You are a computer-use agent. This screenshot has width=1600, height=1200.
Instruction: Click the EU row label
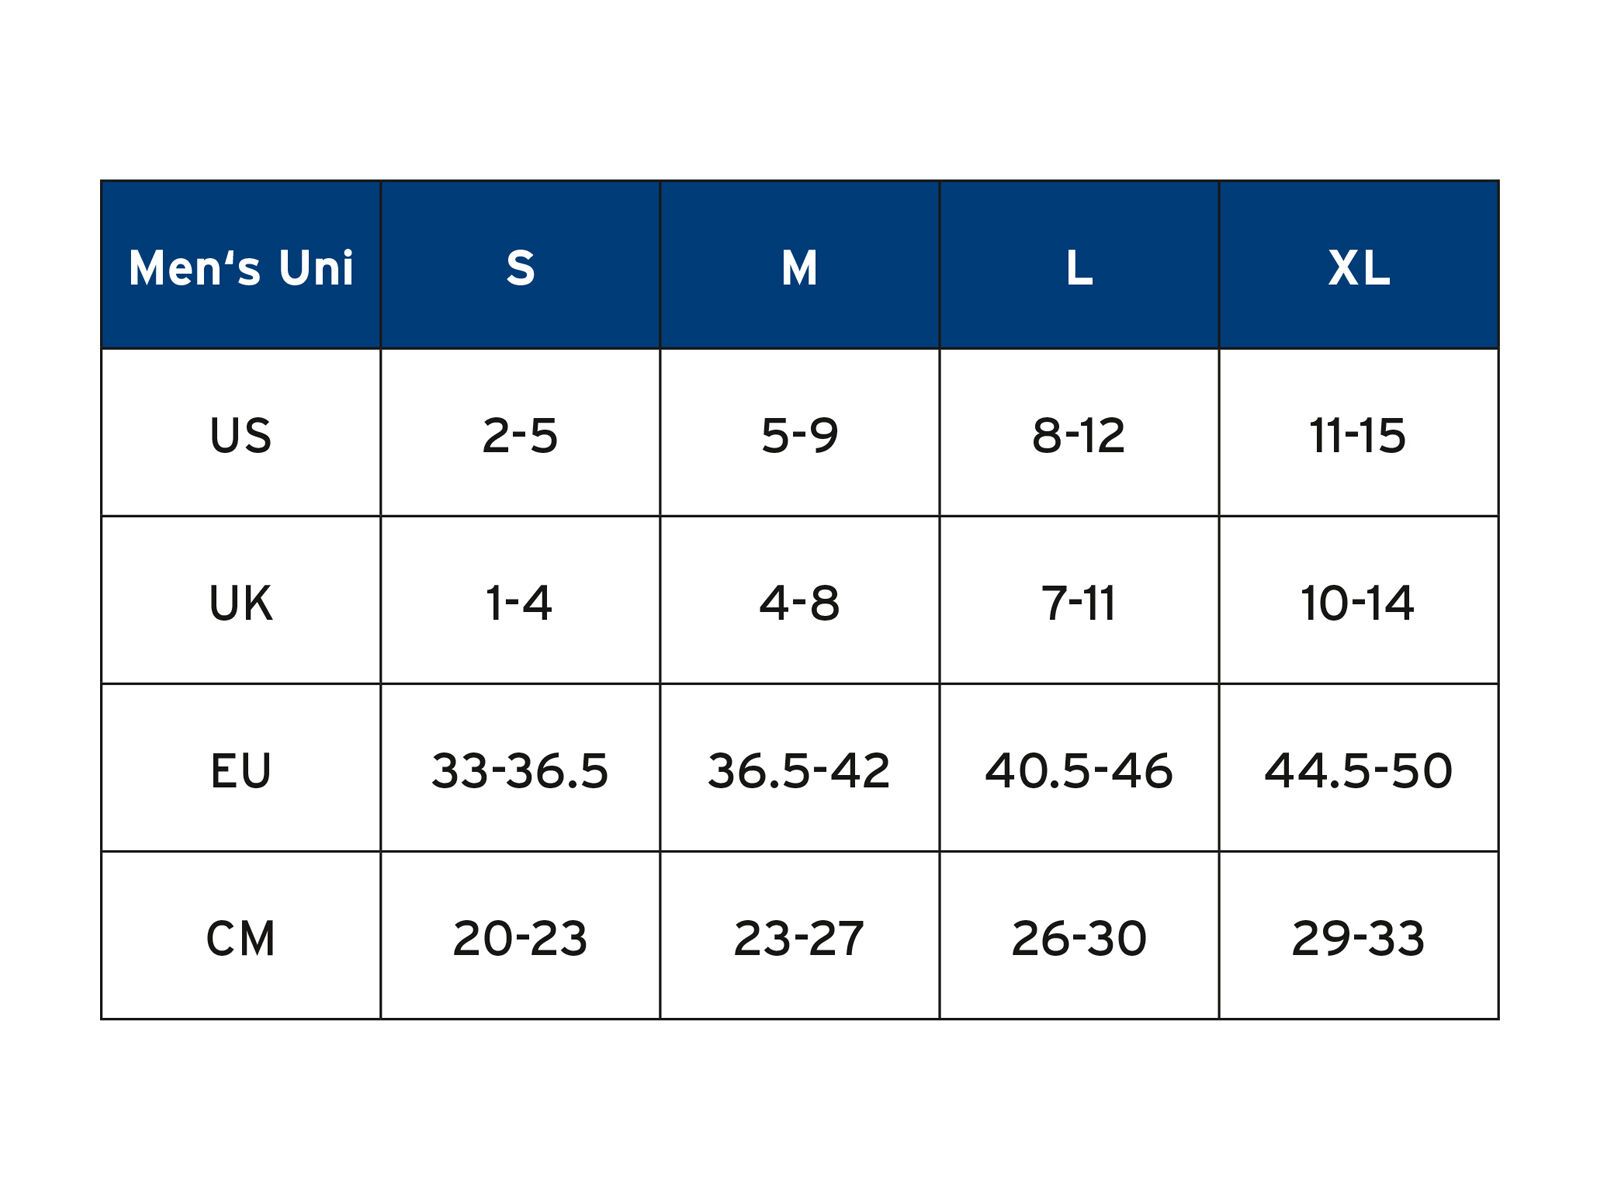tap(240, 770)
